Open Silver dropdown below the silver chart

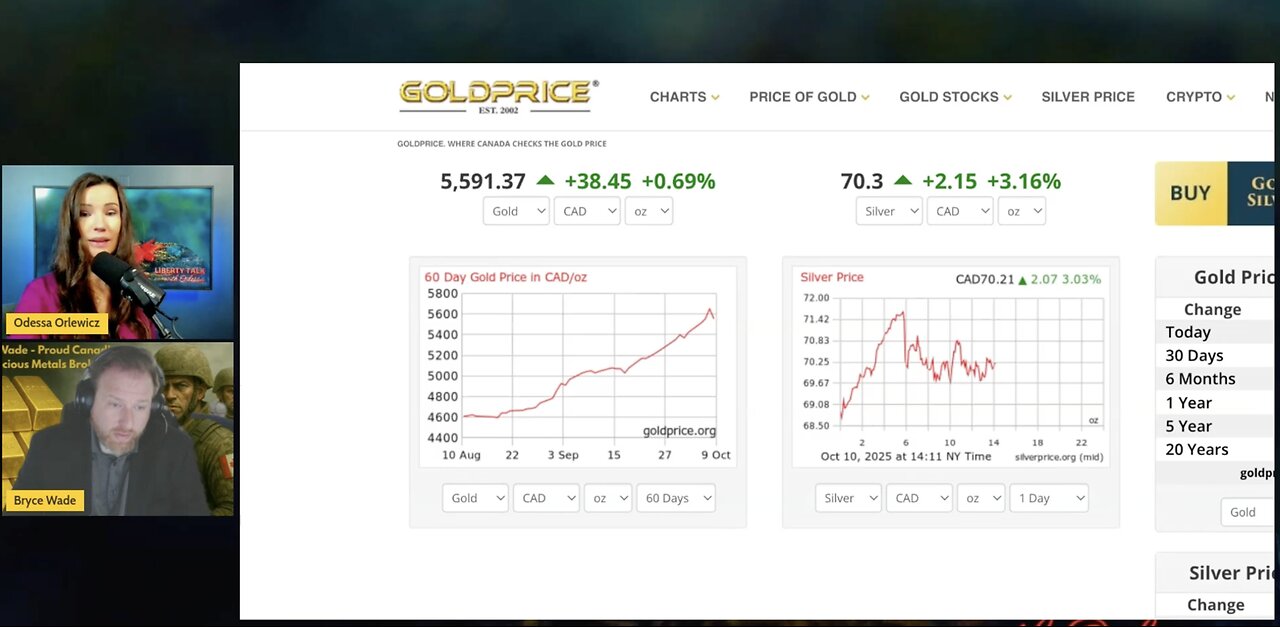[848, 498]
